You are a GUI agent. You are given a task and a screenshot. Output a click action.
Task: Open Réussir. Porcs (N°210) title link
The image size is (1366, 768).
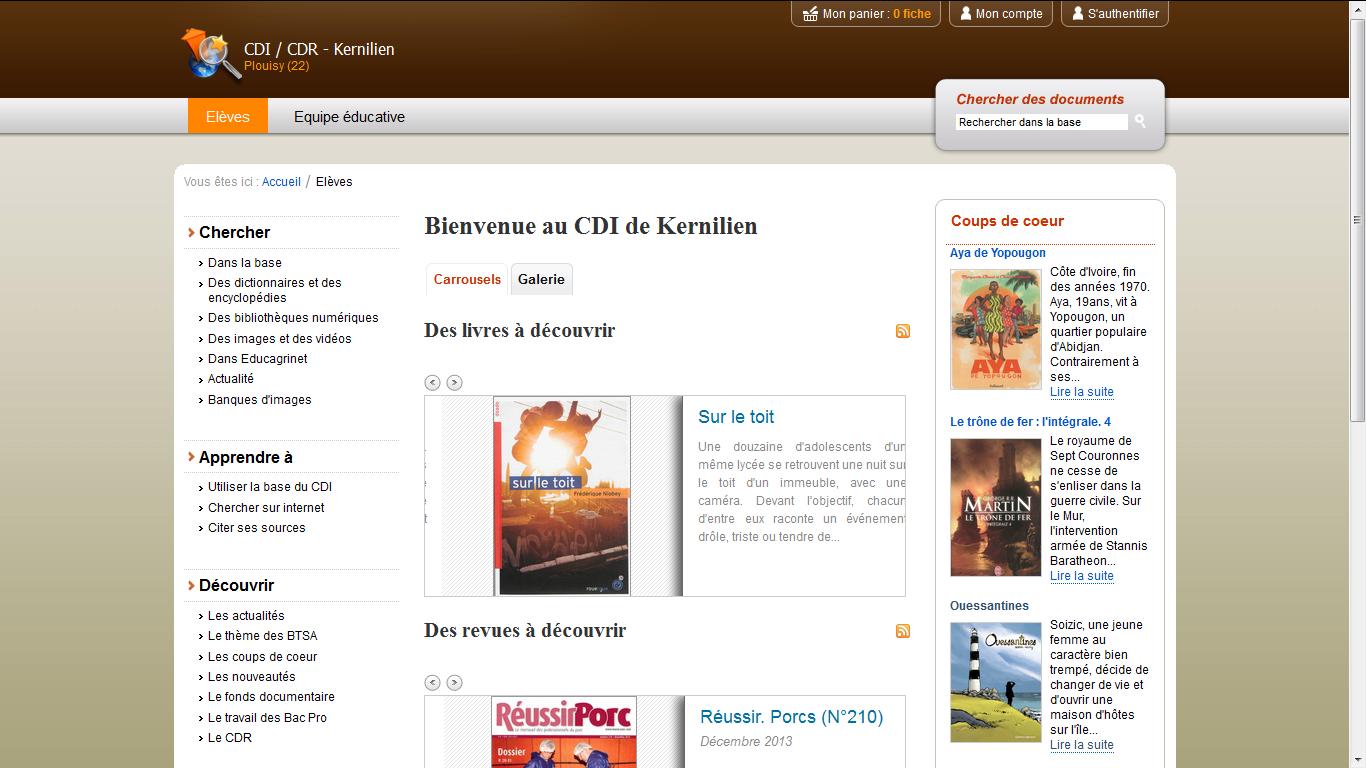792,717
